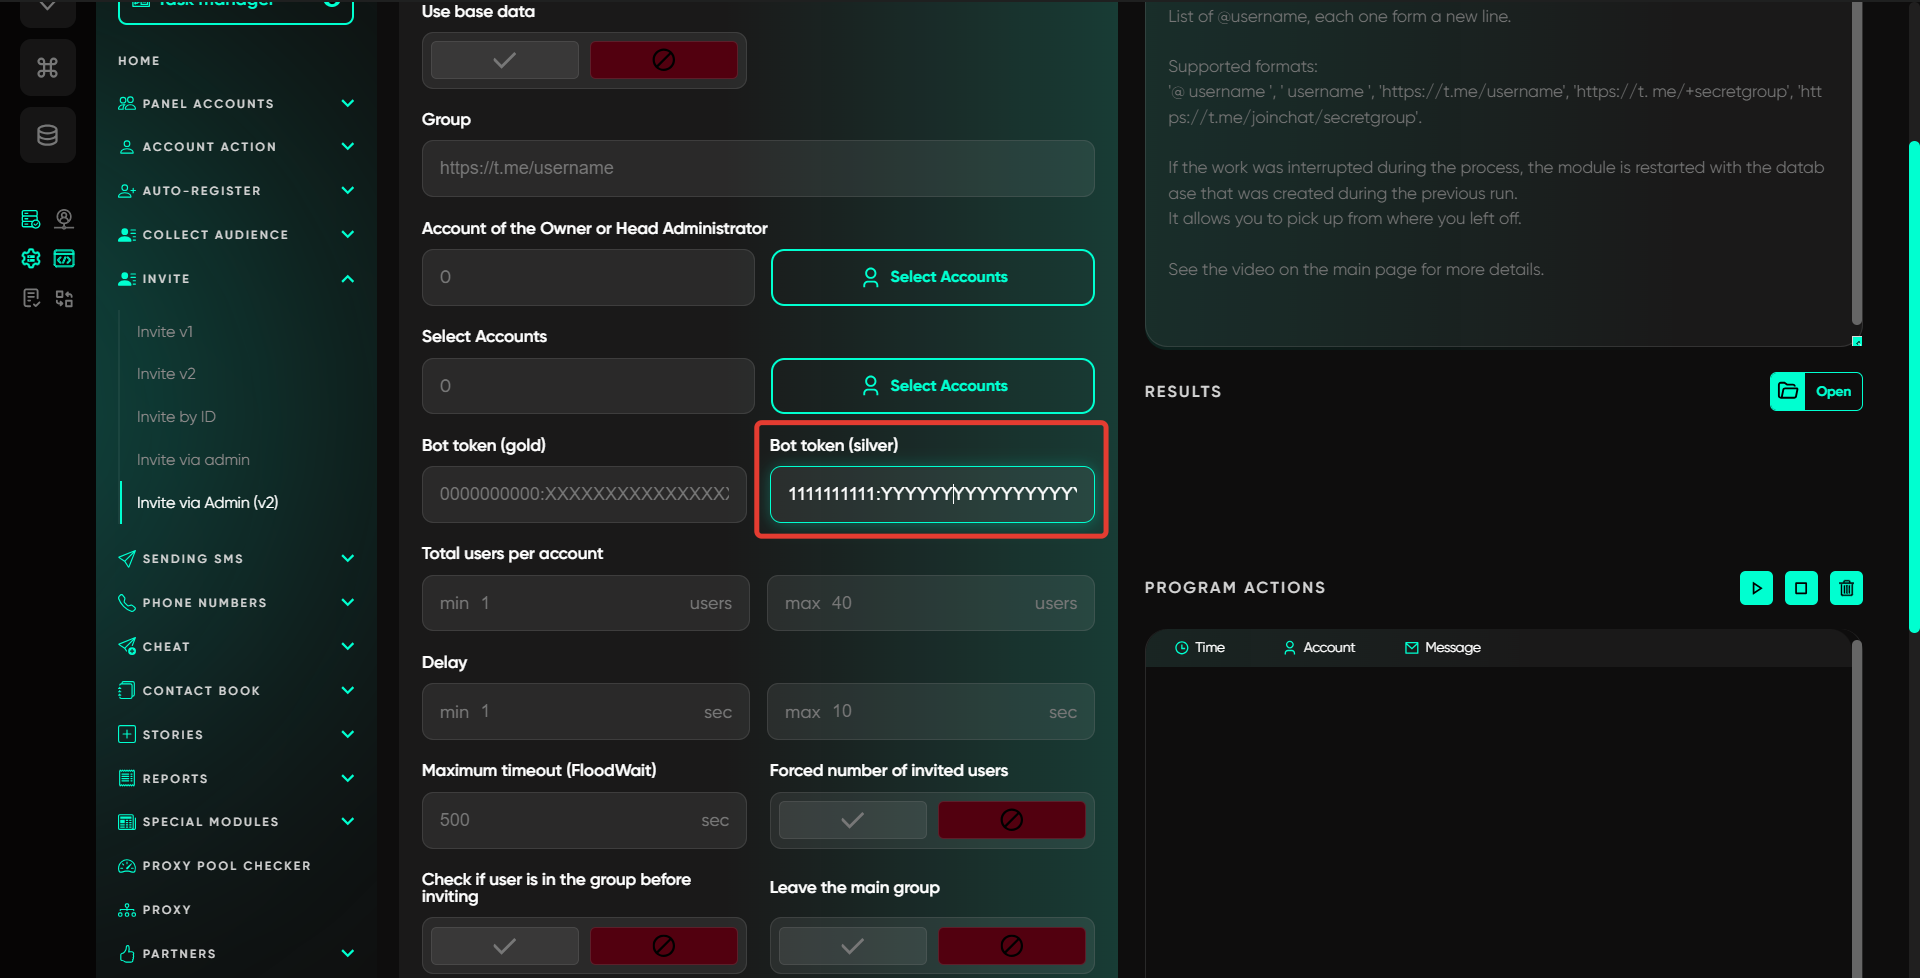Click the Proxy Pool Checker icon
Image resolution: width=1920 pixels, height=978 pixels.
point(127,866)
